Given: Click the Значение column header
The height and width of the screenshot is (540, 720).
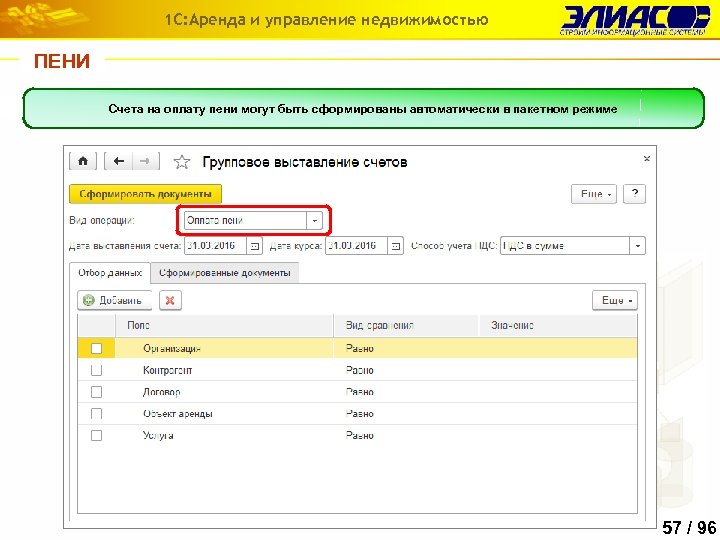Looking at the screenshot, I should point(558,326).
